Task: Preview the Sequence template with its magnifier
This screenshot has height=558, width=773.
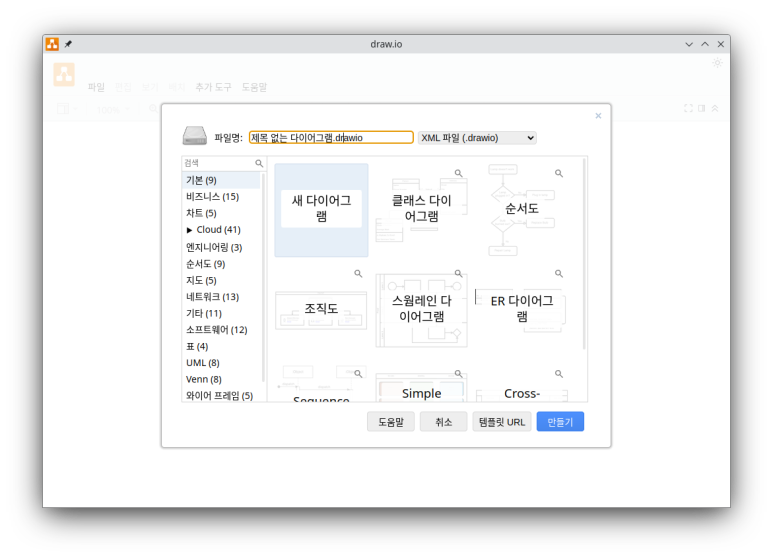Action: pyautogui.click(x=358, y=374)
